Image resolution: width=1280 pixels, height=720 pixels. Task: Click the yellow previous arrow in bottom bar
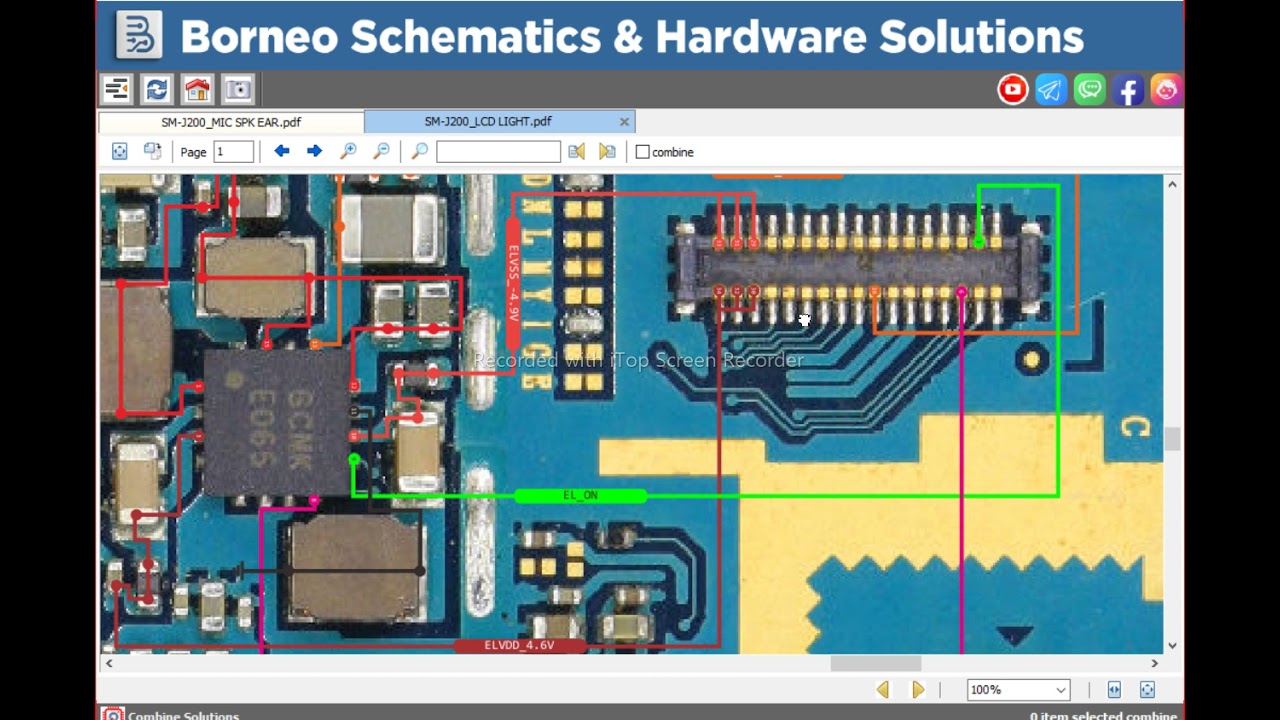pos(882,690)
